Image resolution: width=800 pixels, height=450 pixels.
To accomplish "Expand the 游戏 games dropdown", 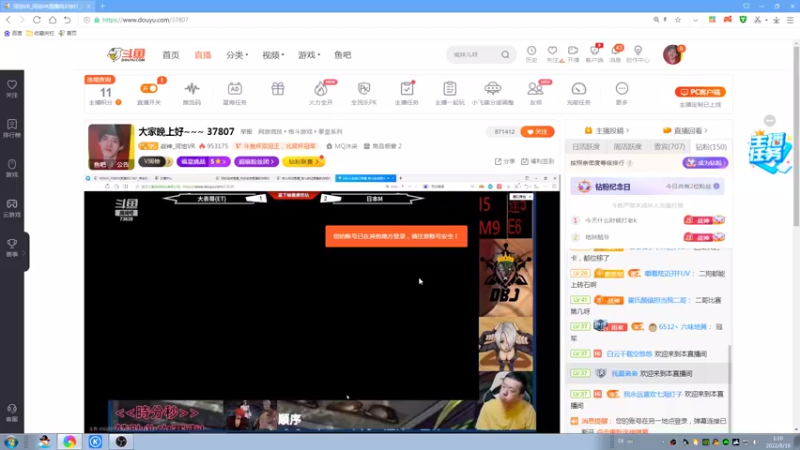I will pyautogui.click(x=309, y=55).
